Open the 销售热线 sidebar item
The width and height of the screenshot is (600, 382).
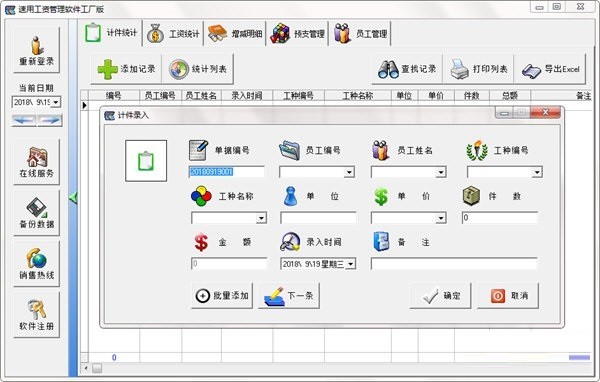tap(37, 264)
